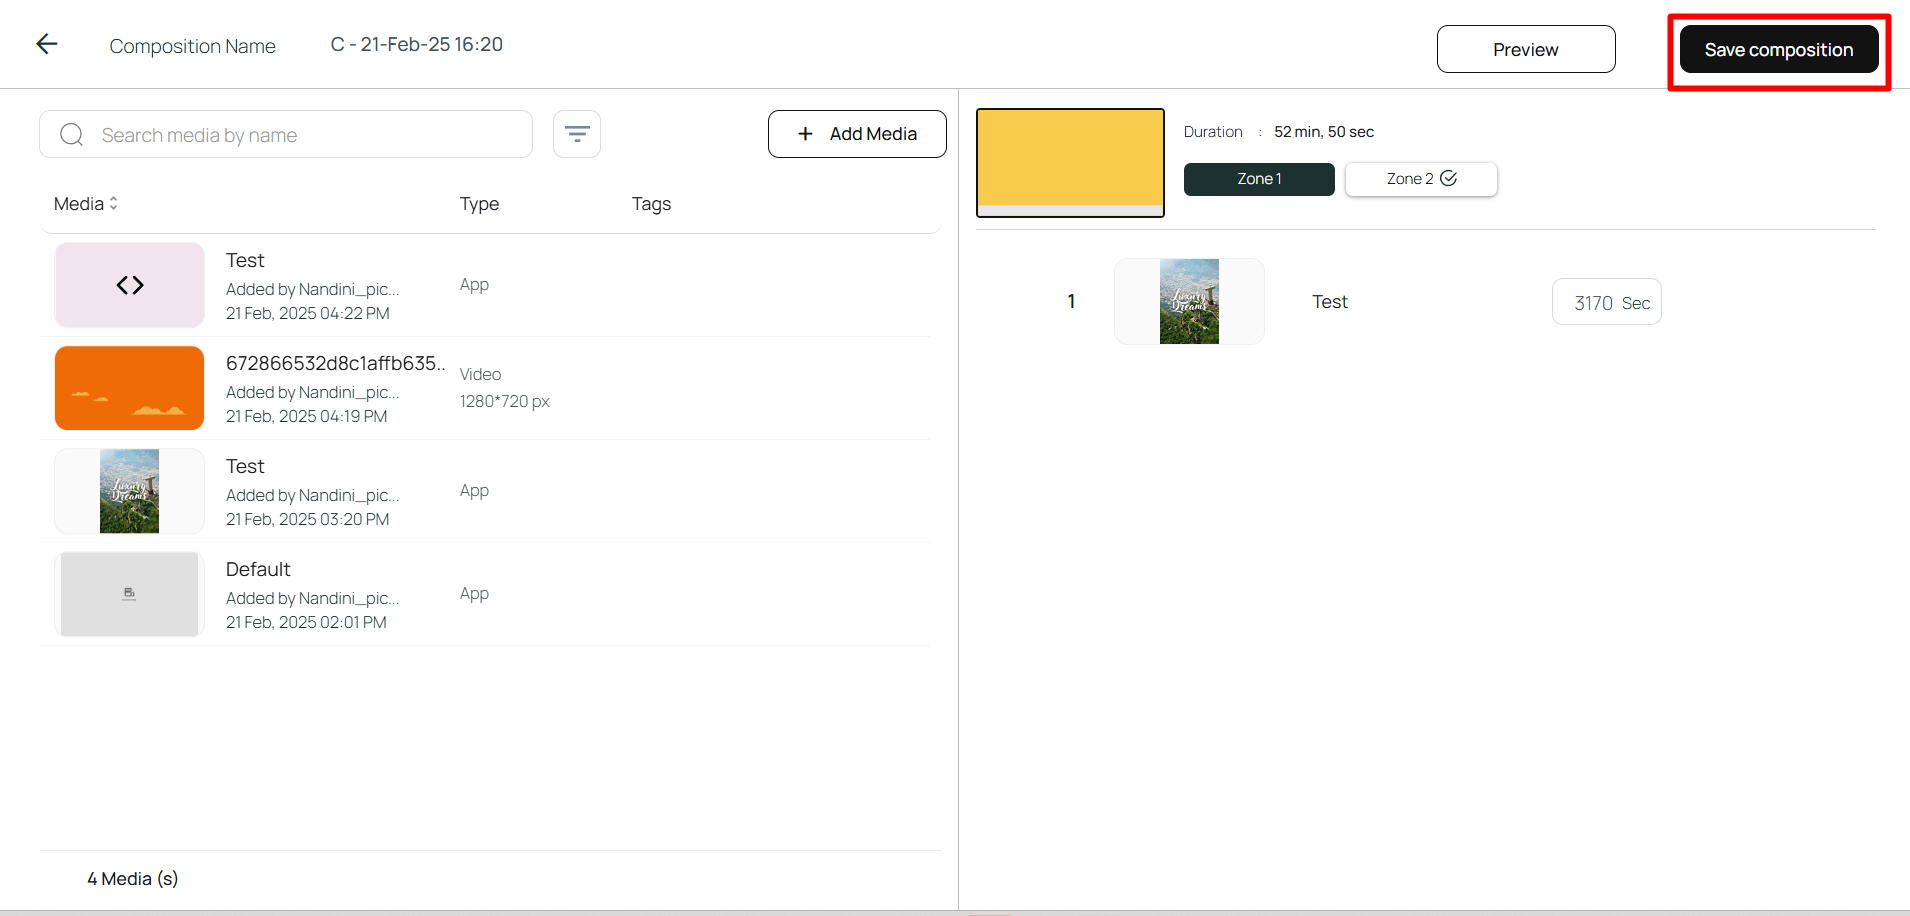Select the Test app added at 03:20 PM
The width and height of the screenshot is (1910, 916).
pyautogui.click(x=245, y=467)
